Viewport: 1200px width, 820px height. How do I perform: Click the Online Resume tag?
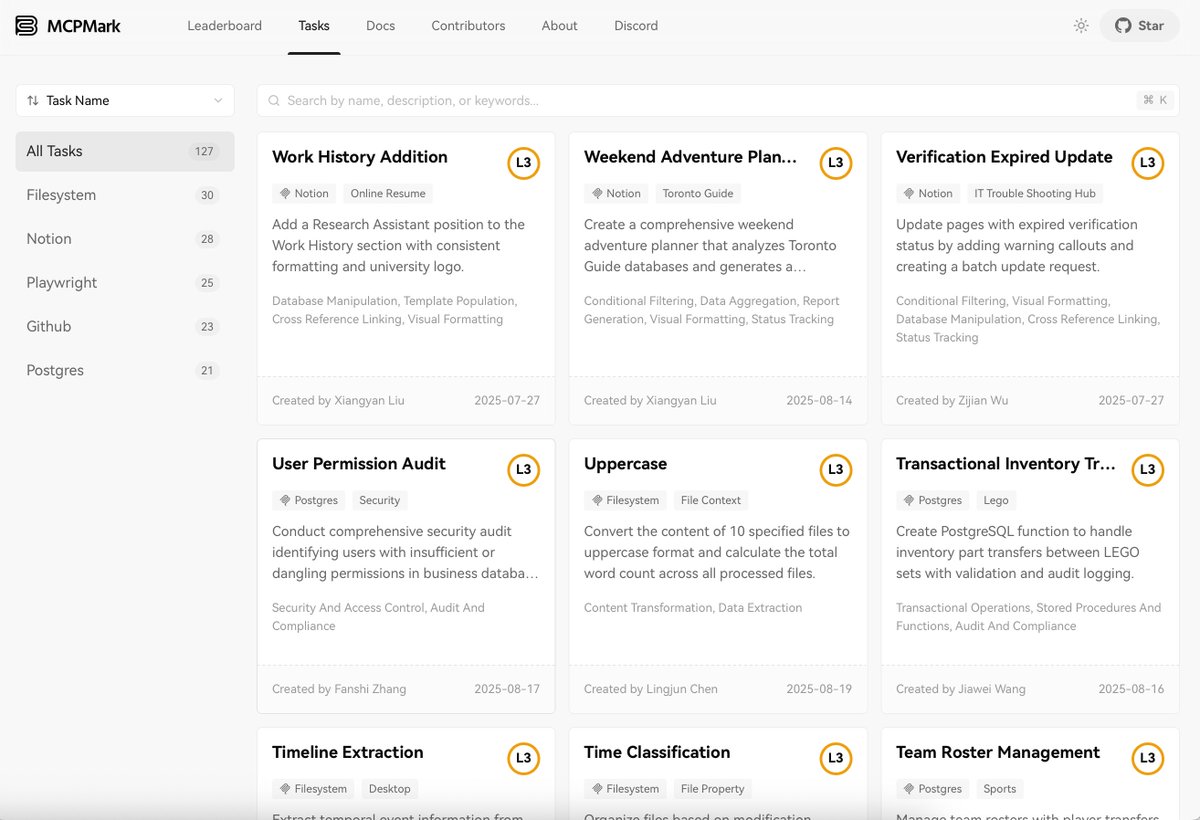388,193
